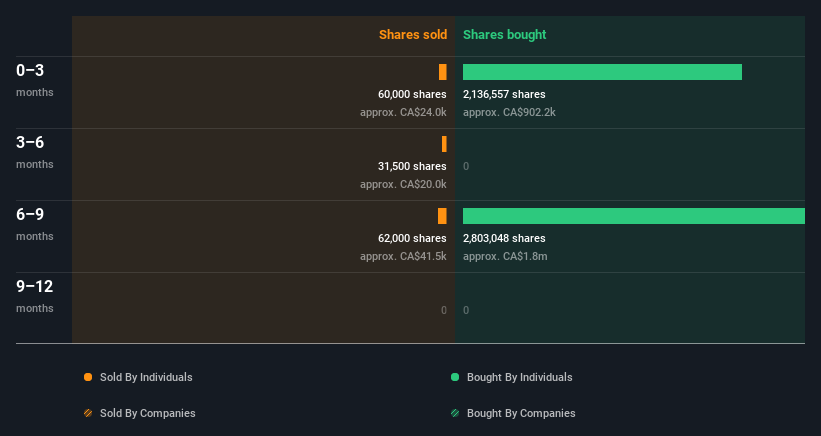Screen dimensions: 821x436
Task: Click the striped Bought By Companies legend icon
Action: [x=455, y=413]
